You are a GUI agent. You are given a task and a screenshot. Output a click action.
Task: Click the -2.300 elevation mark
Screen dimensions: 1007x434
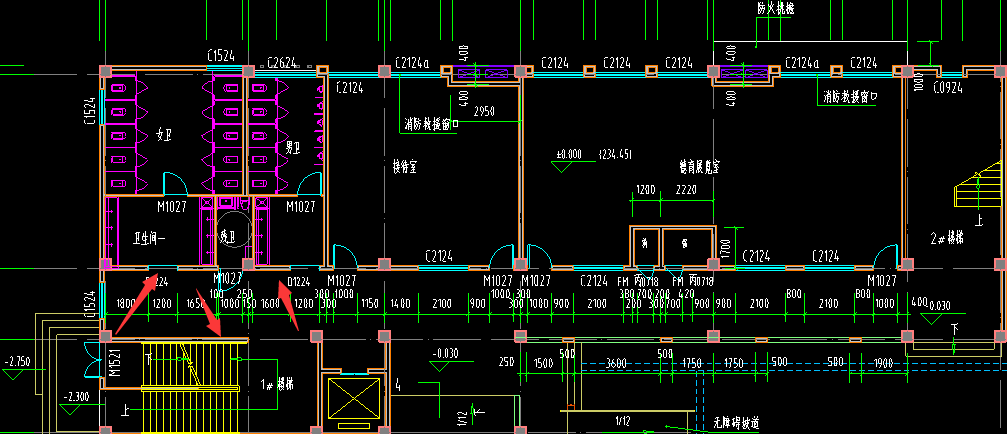click(76, 397)
